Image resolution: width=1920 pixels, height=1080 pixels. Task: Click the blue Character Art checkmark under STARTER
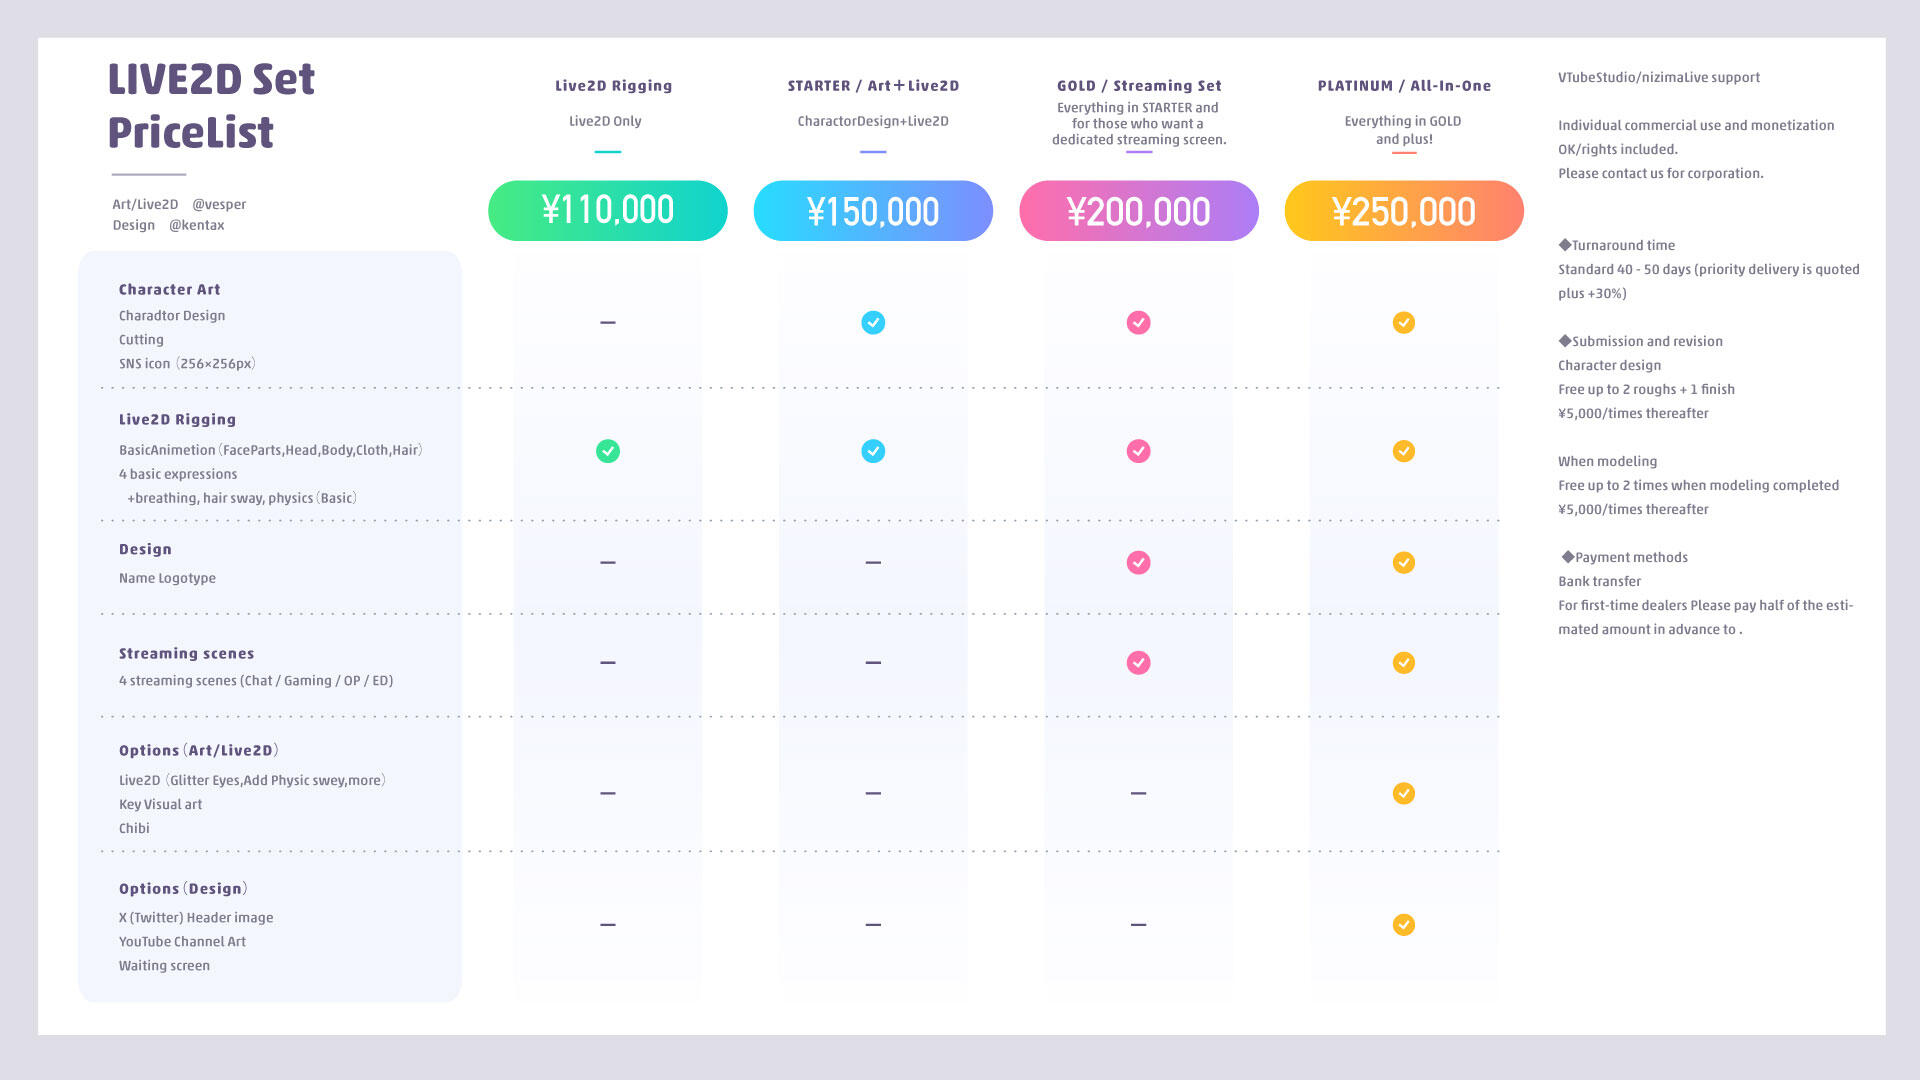873,322
